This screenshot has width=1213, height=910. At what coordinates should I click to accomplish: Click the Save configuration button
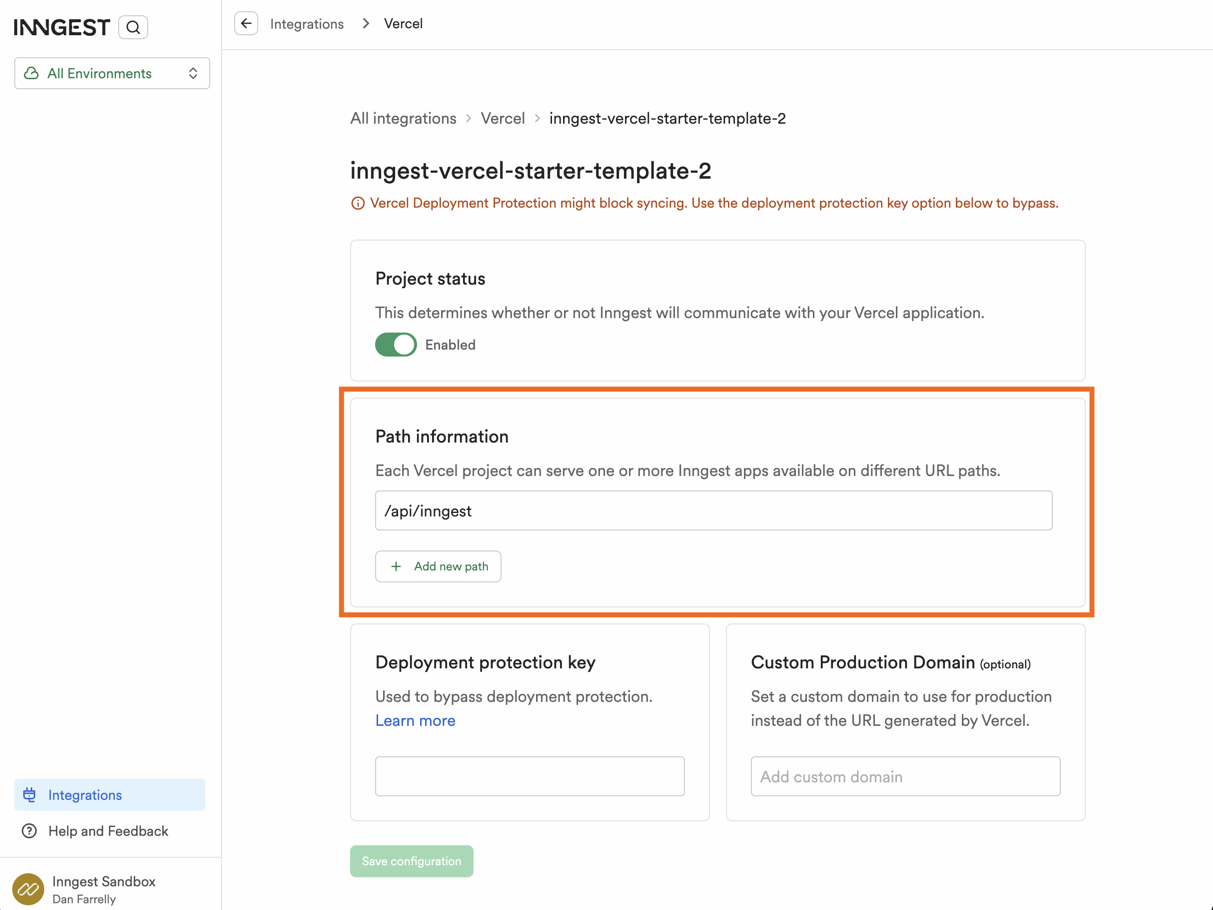411,861
